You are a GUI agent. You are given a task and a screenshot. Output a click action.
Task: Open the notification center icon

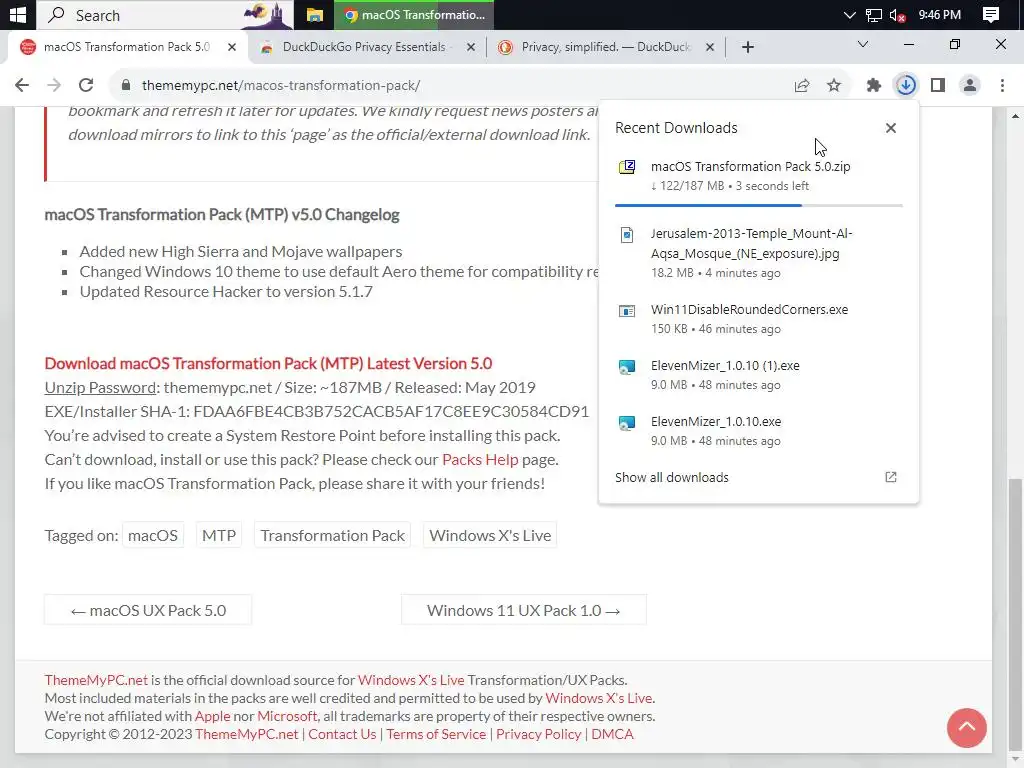(x=991, y=15)
